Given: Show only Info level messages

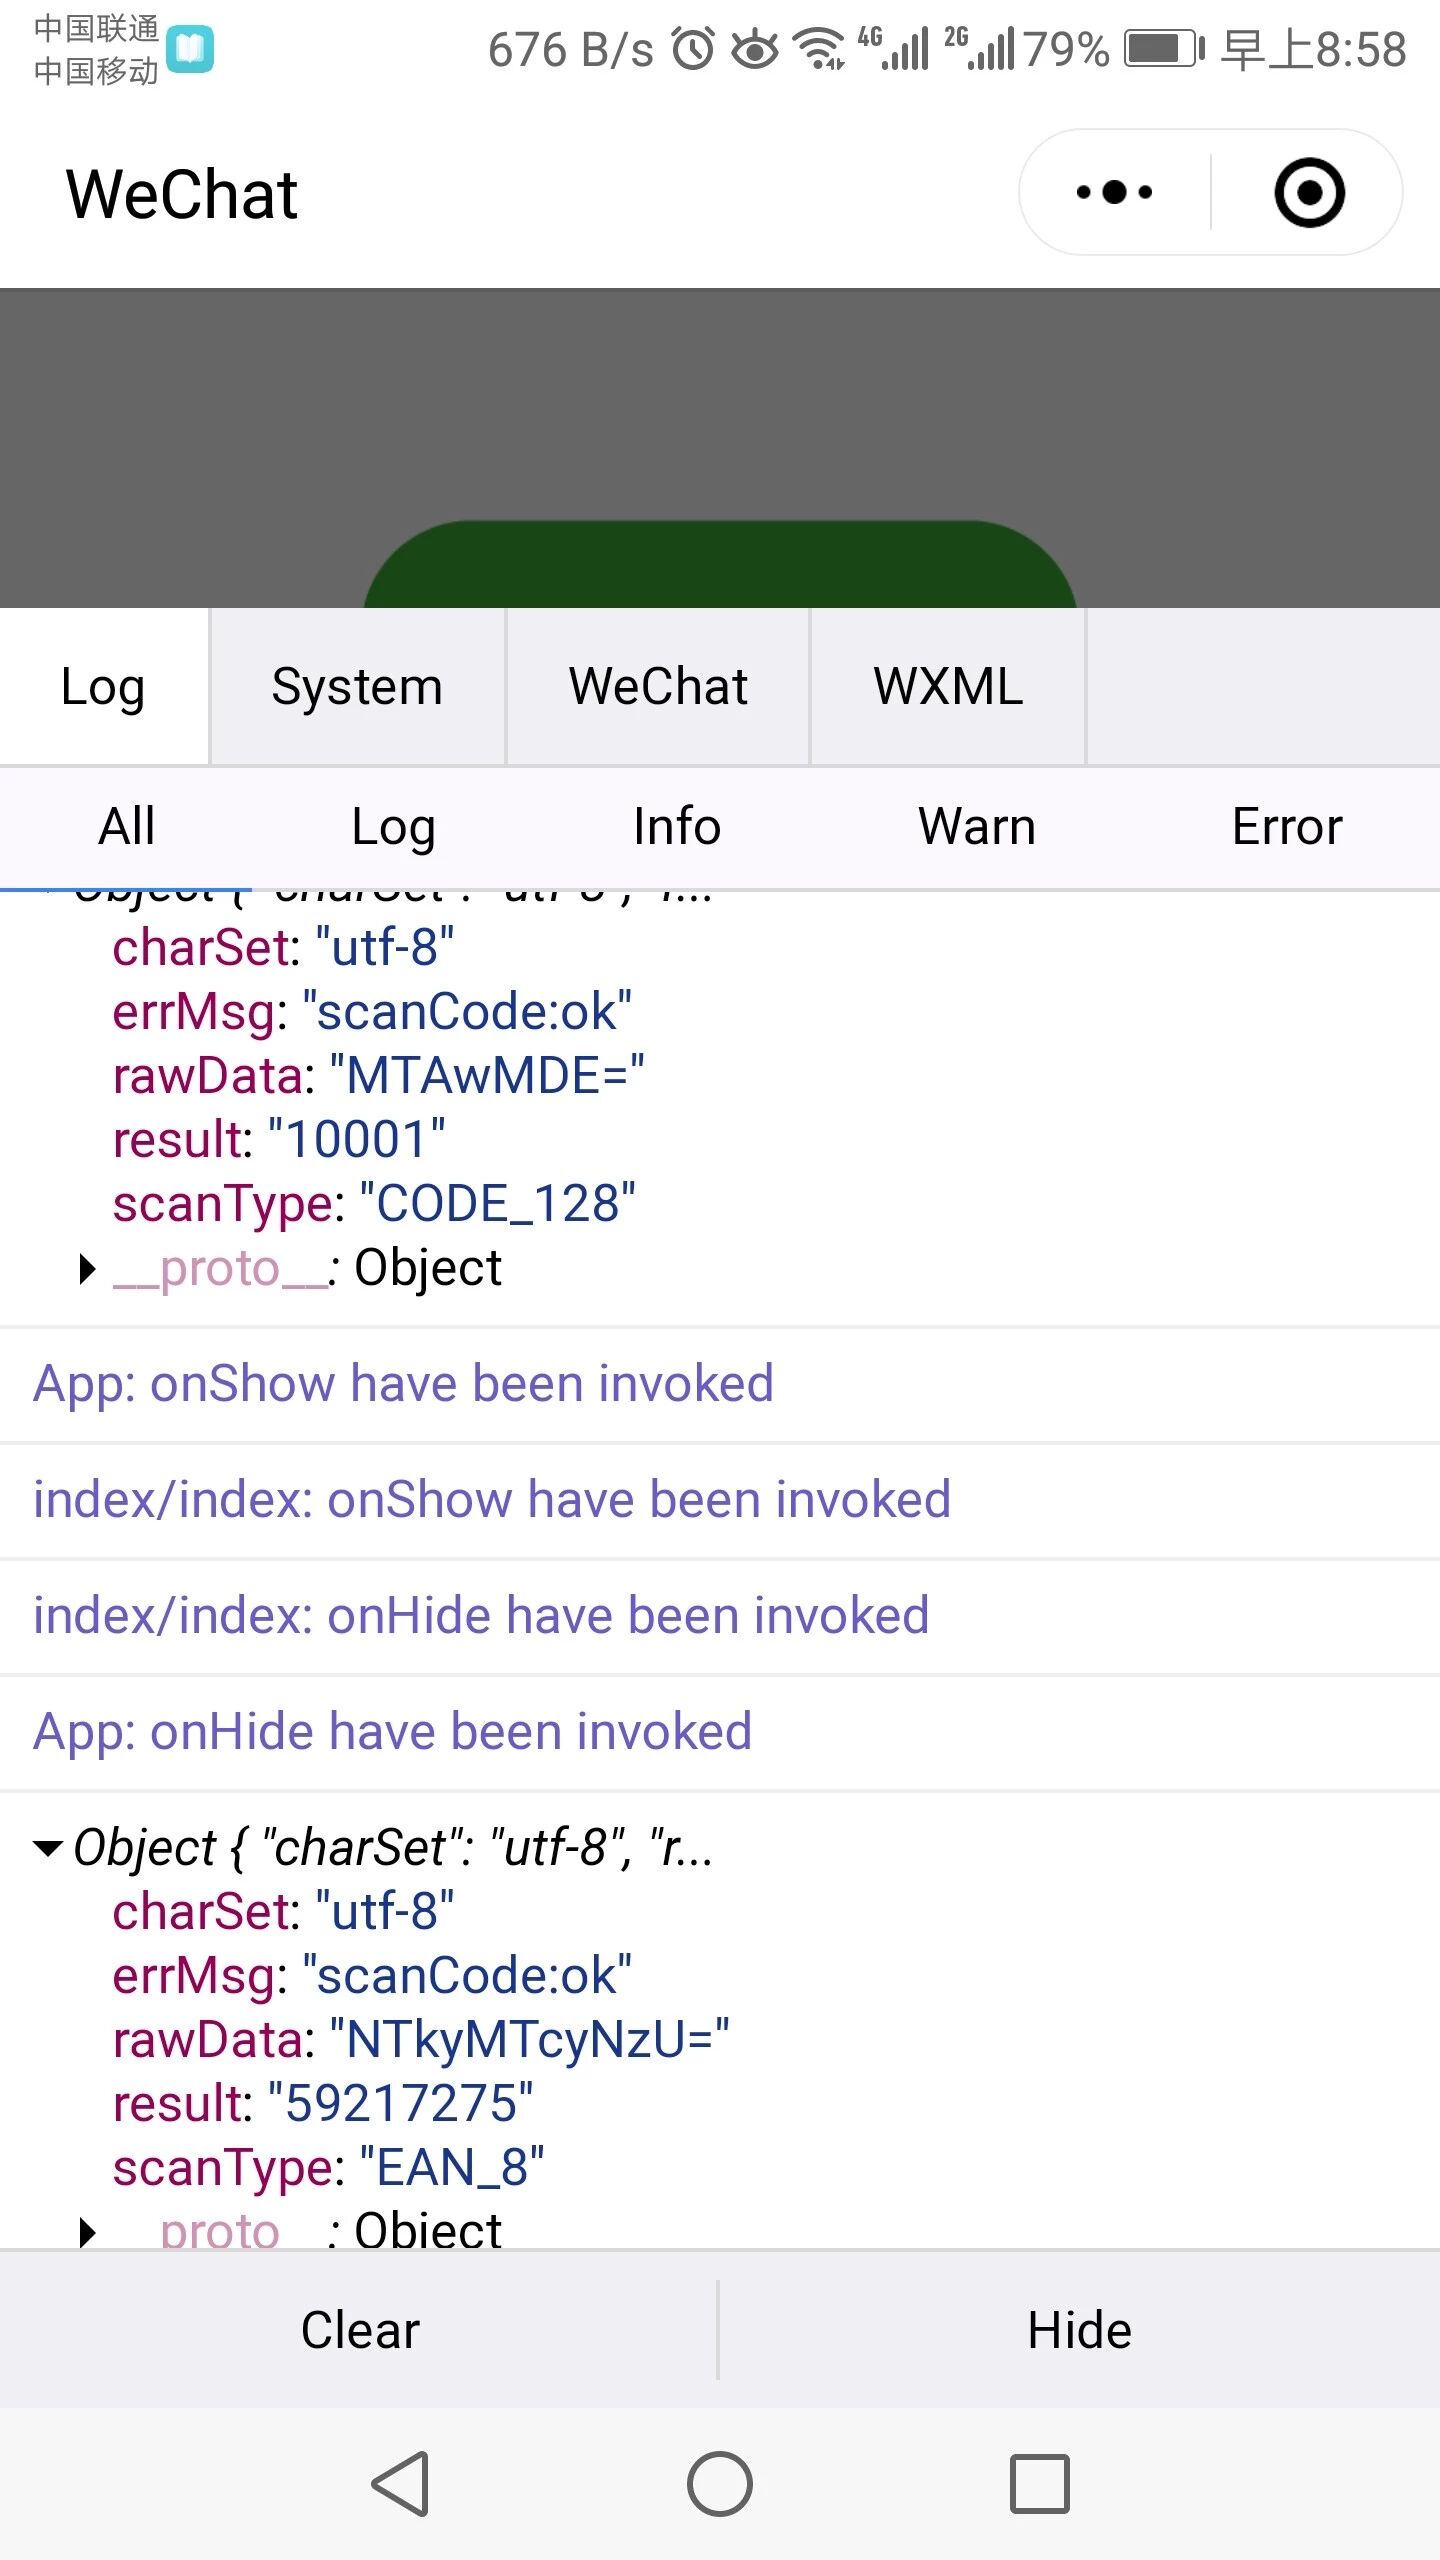Looking at the screenshot, I should (x=677, y=827).
